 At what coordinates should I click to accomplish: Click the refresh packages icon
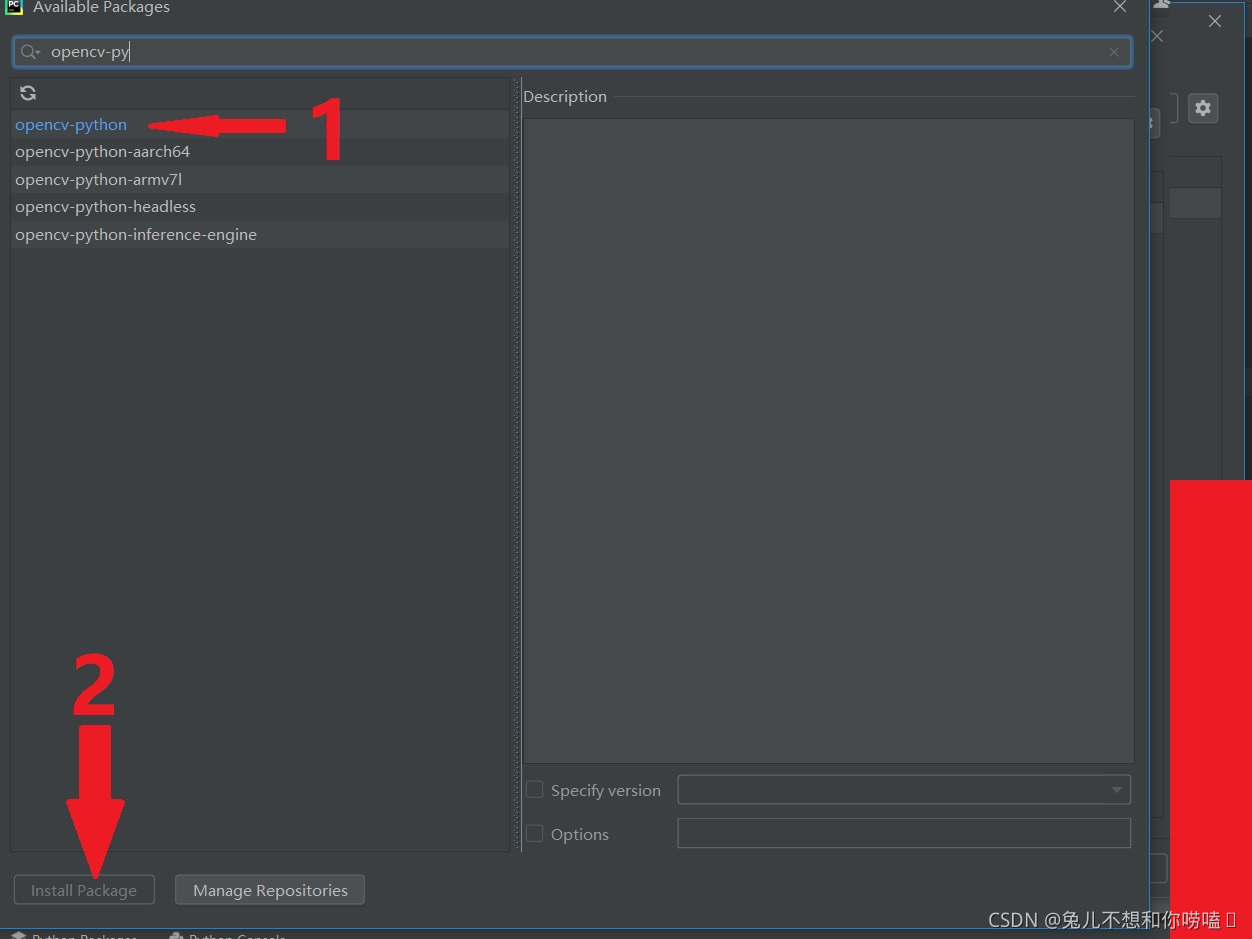click(28, 93)
